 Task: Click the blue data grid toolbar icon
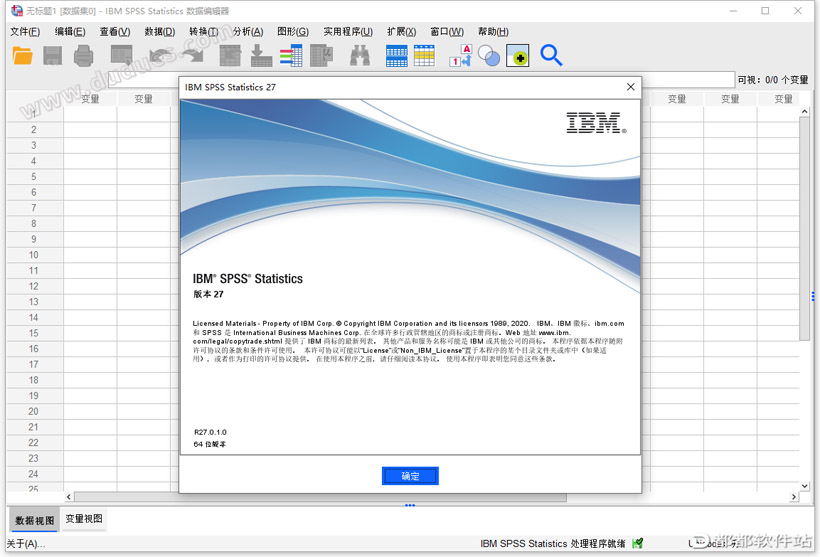pos(396,55)
